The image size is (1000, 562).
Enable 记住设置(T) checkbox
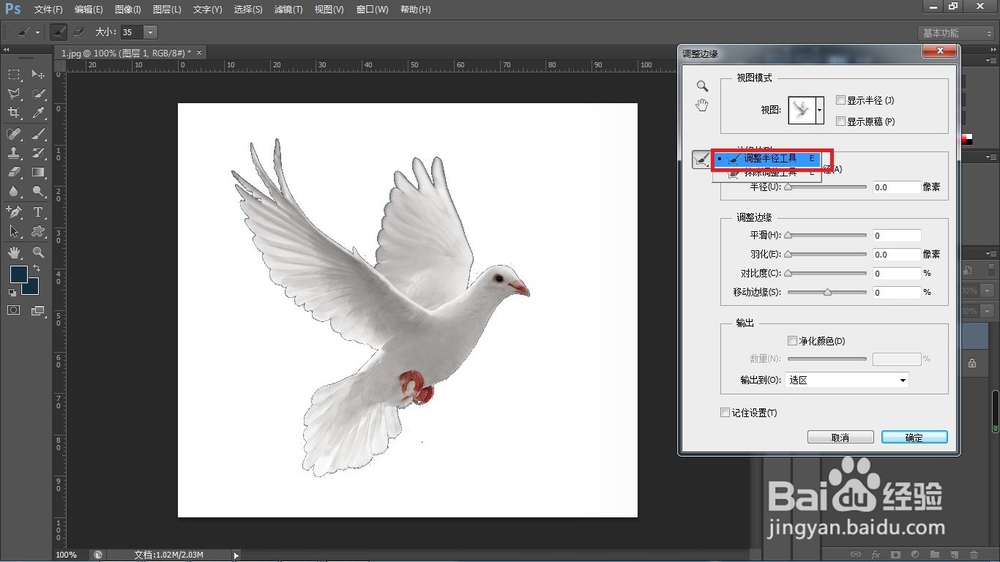click(725, 413)
